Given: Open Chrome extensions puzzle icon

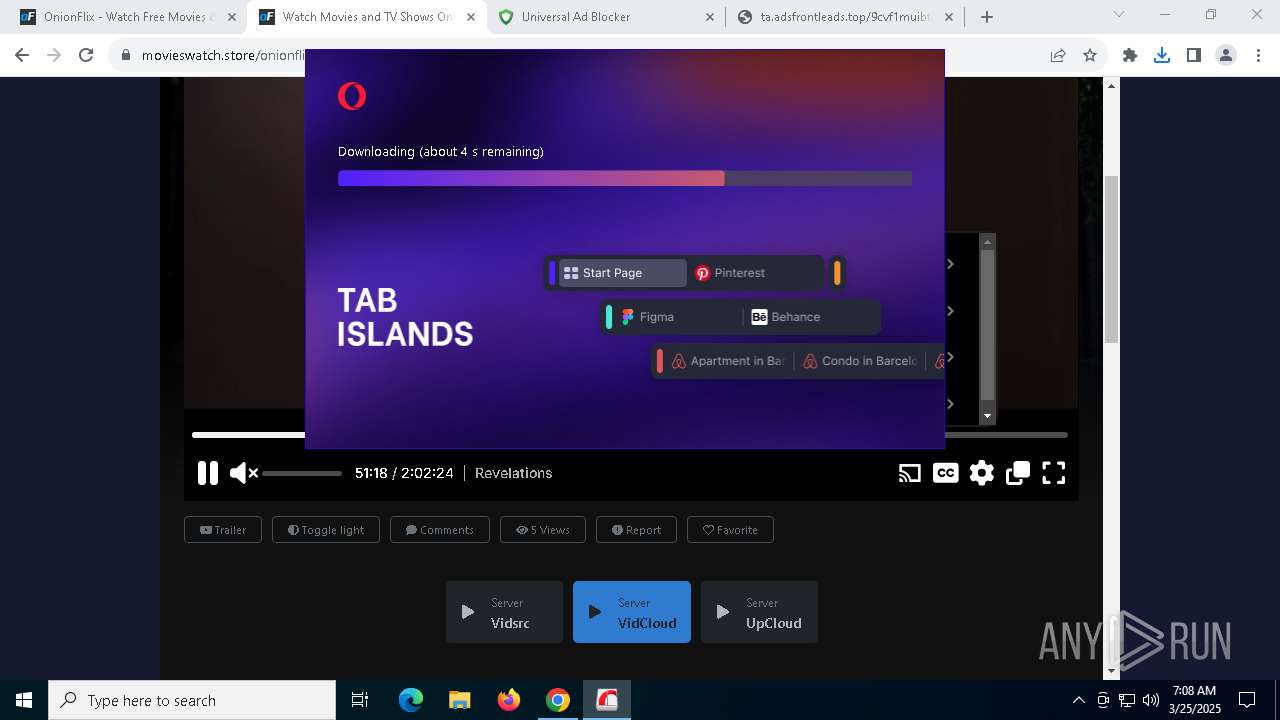Looking at the screenshot, I should coord(1130,56).
